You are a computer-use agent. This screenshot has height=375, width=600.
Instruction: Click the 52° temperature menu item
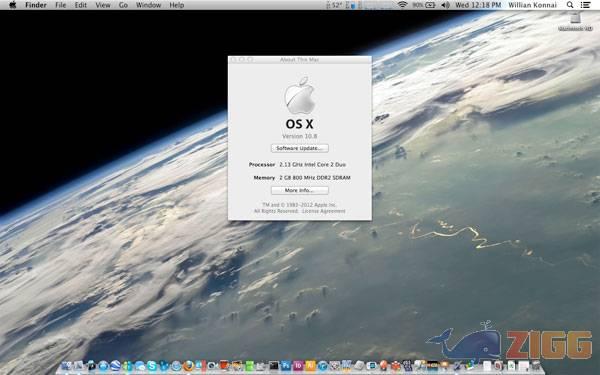334,5
